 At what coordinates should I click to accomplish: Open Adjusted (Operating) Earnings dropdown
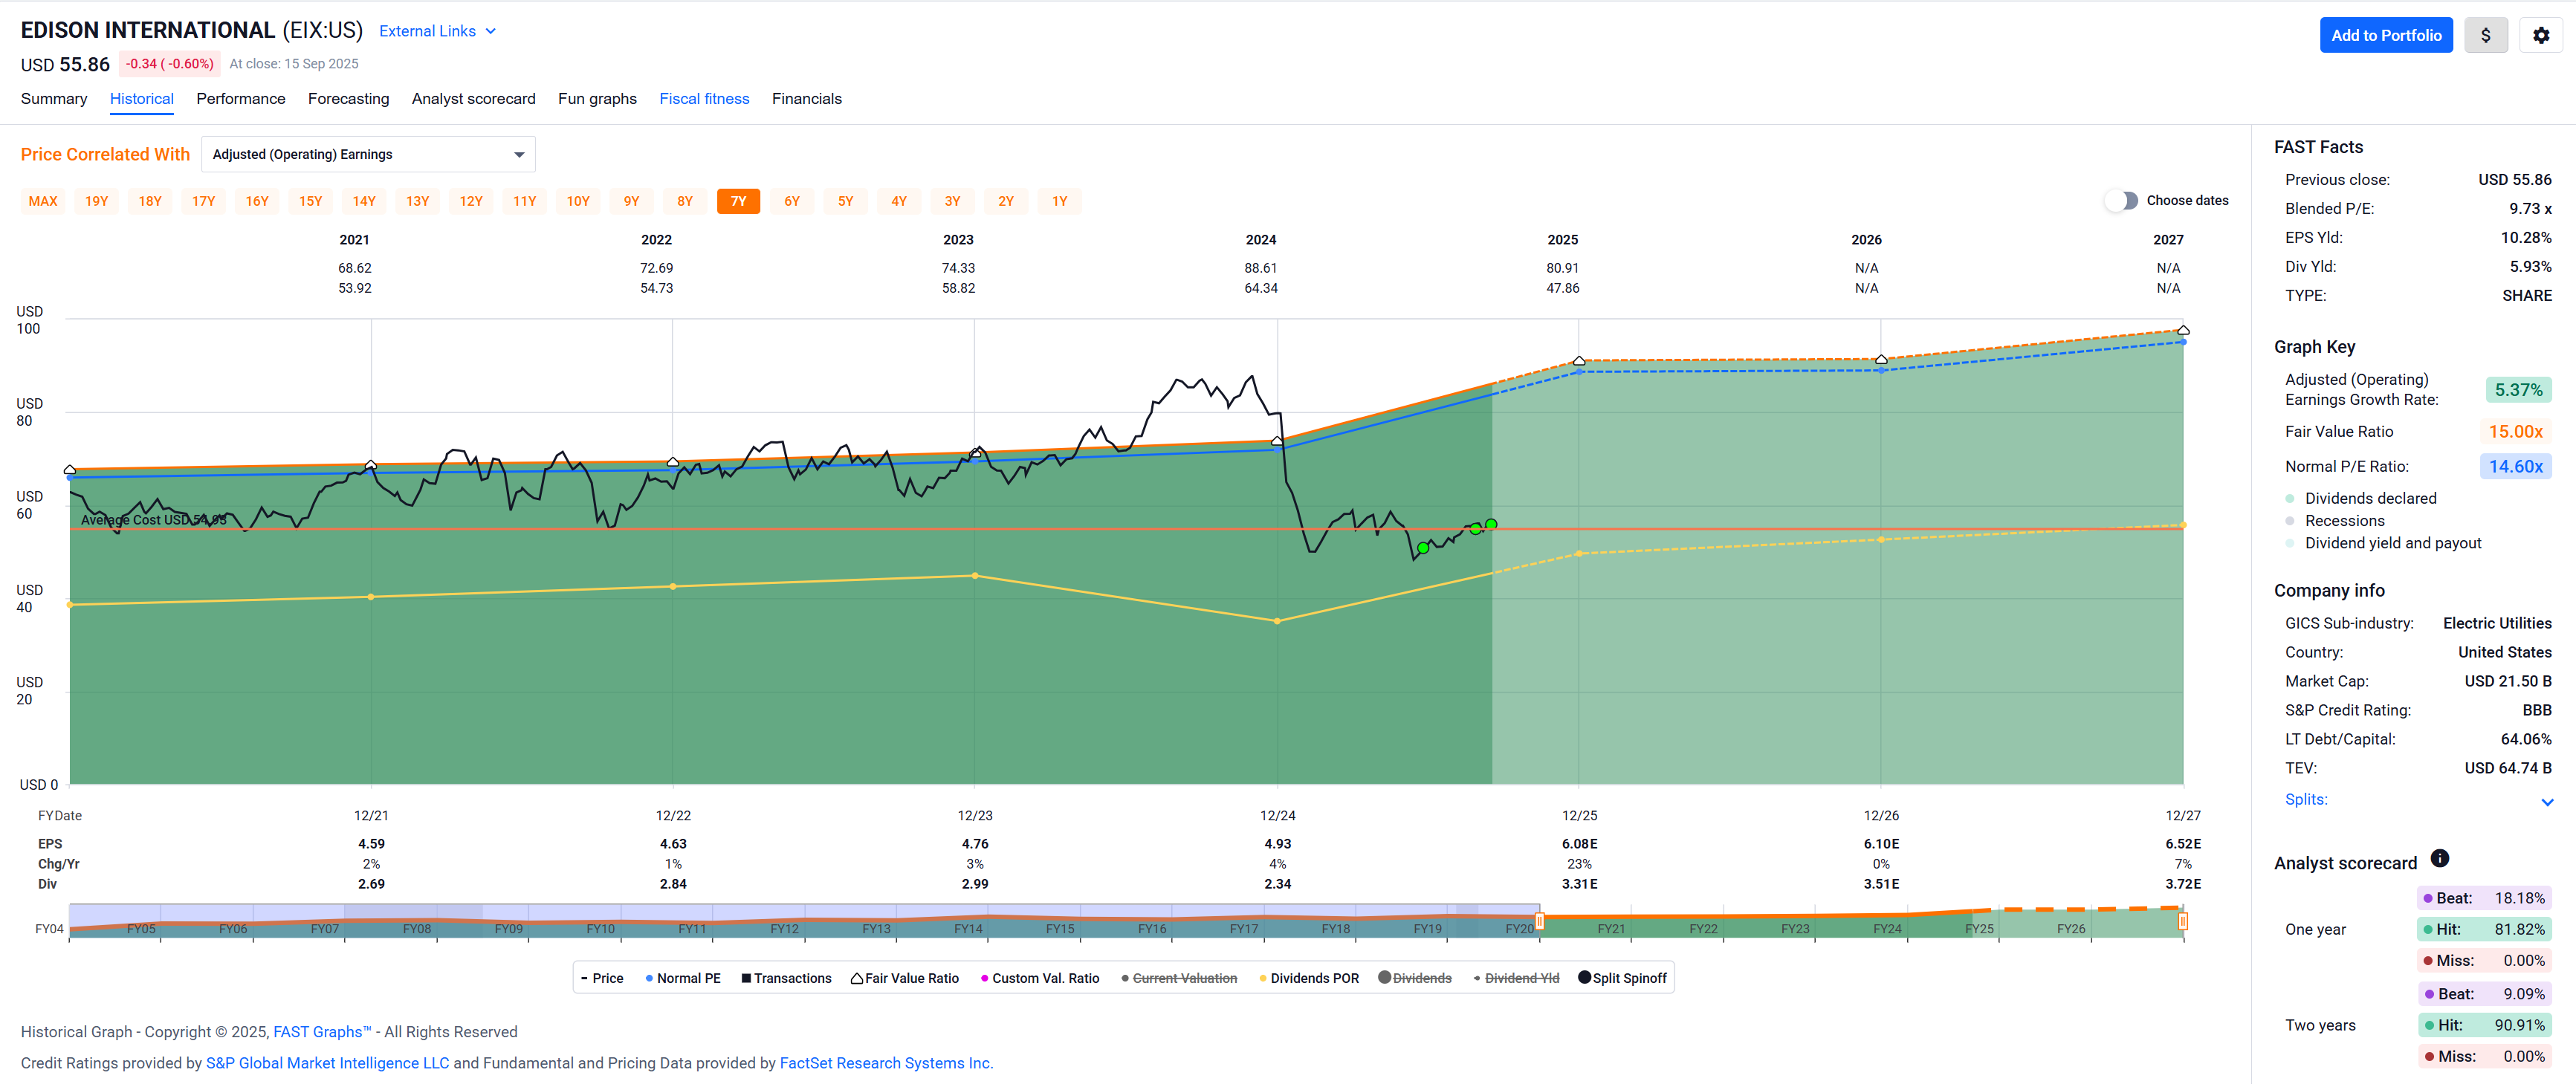click(x=368, y=155)
